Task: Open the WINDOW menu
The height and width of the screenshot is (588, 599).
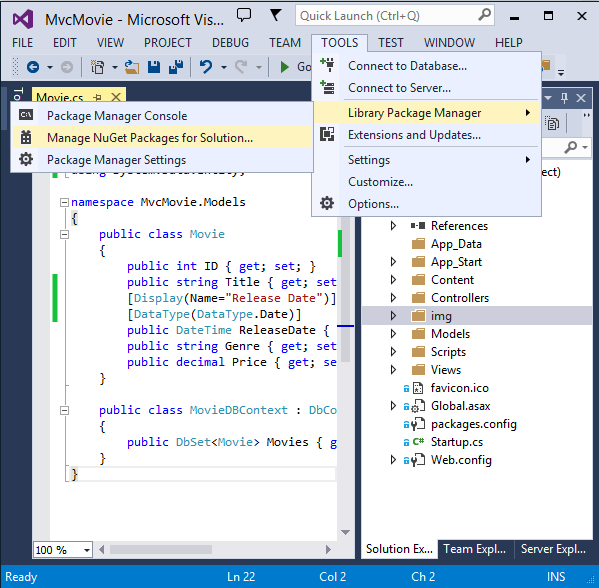Action: coord(449,42)
